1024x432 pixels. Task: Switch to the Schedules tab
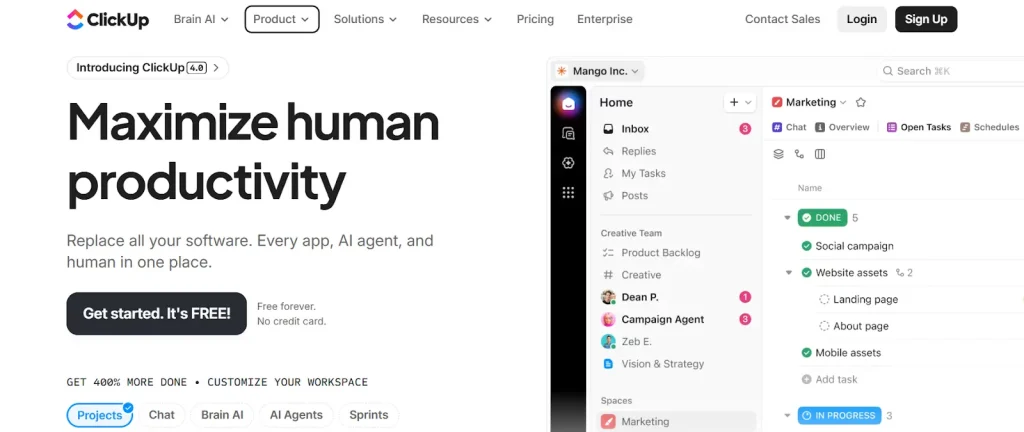click(989, 127)
